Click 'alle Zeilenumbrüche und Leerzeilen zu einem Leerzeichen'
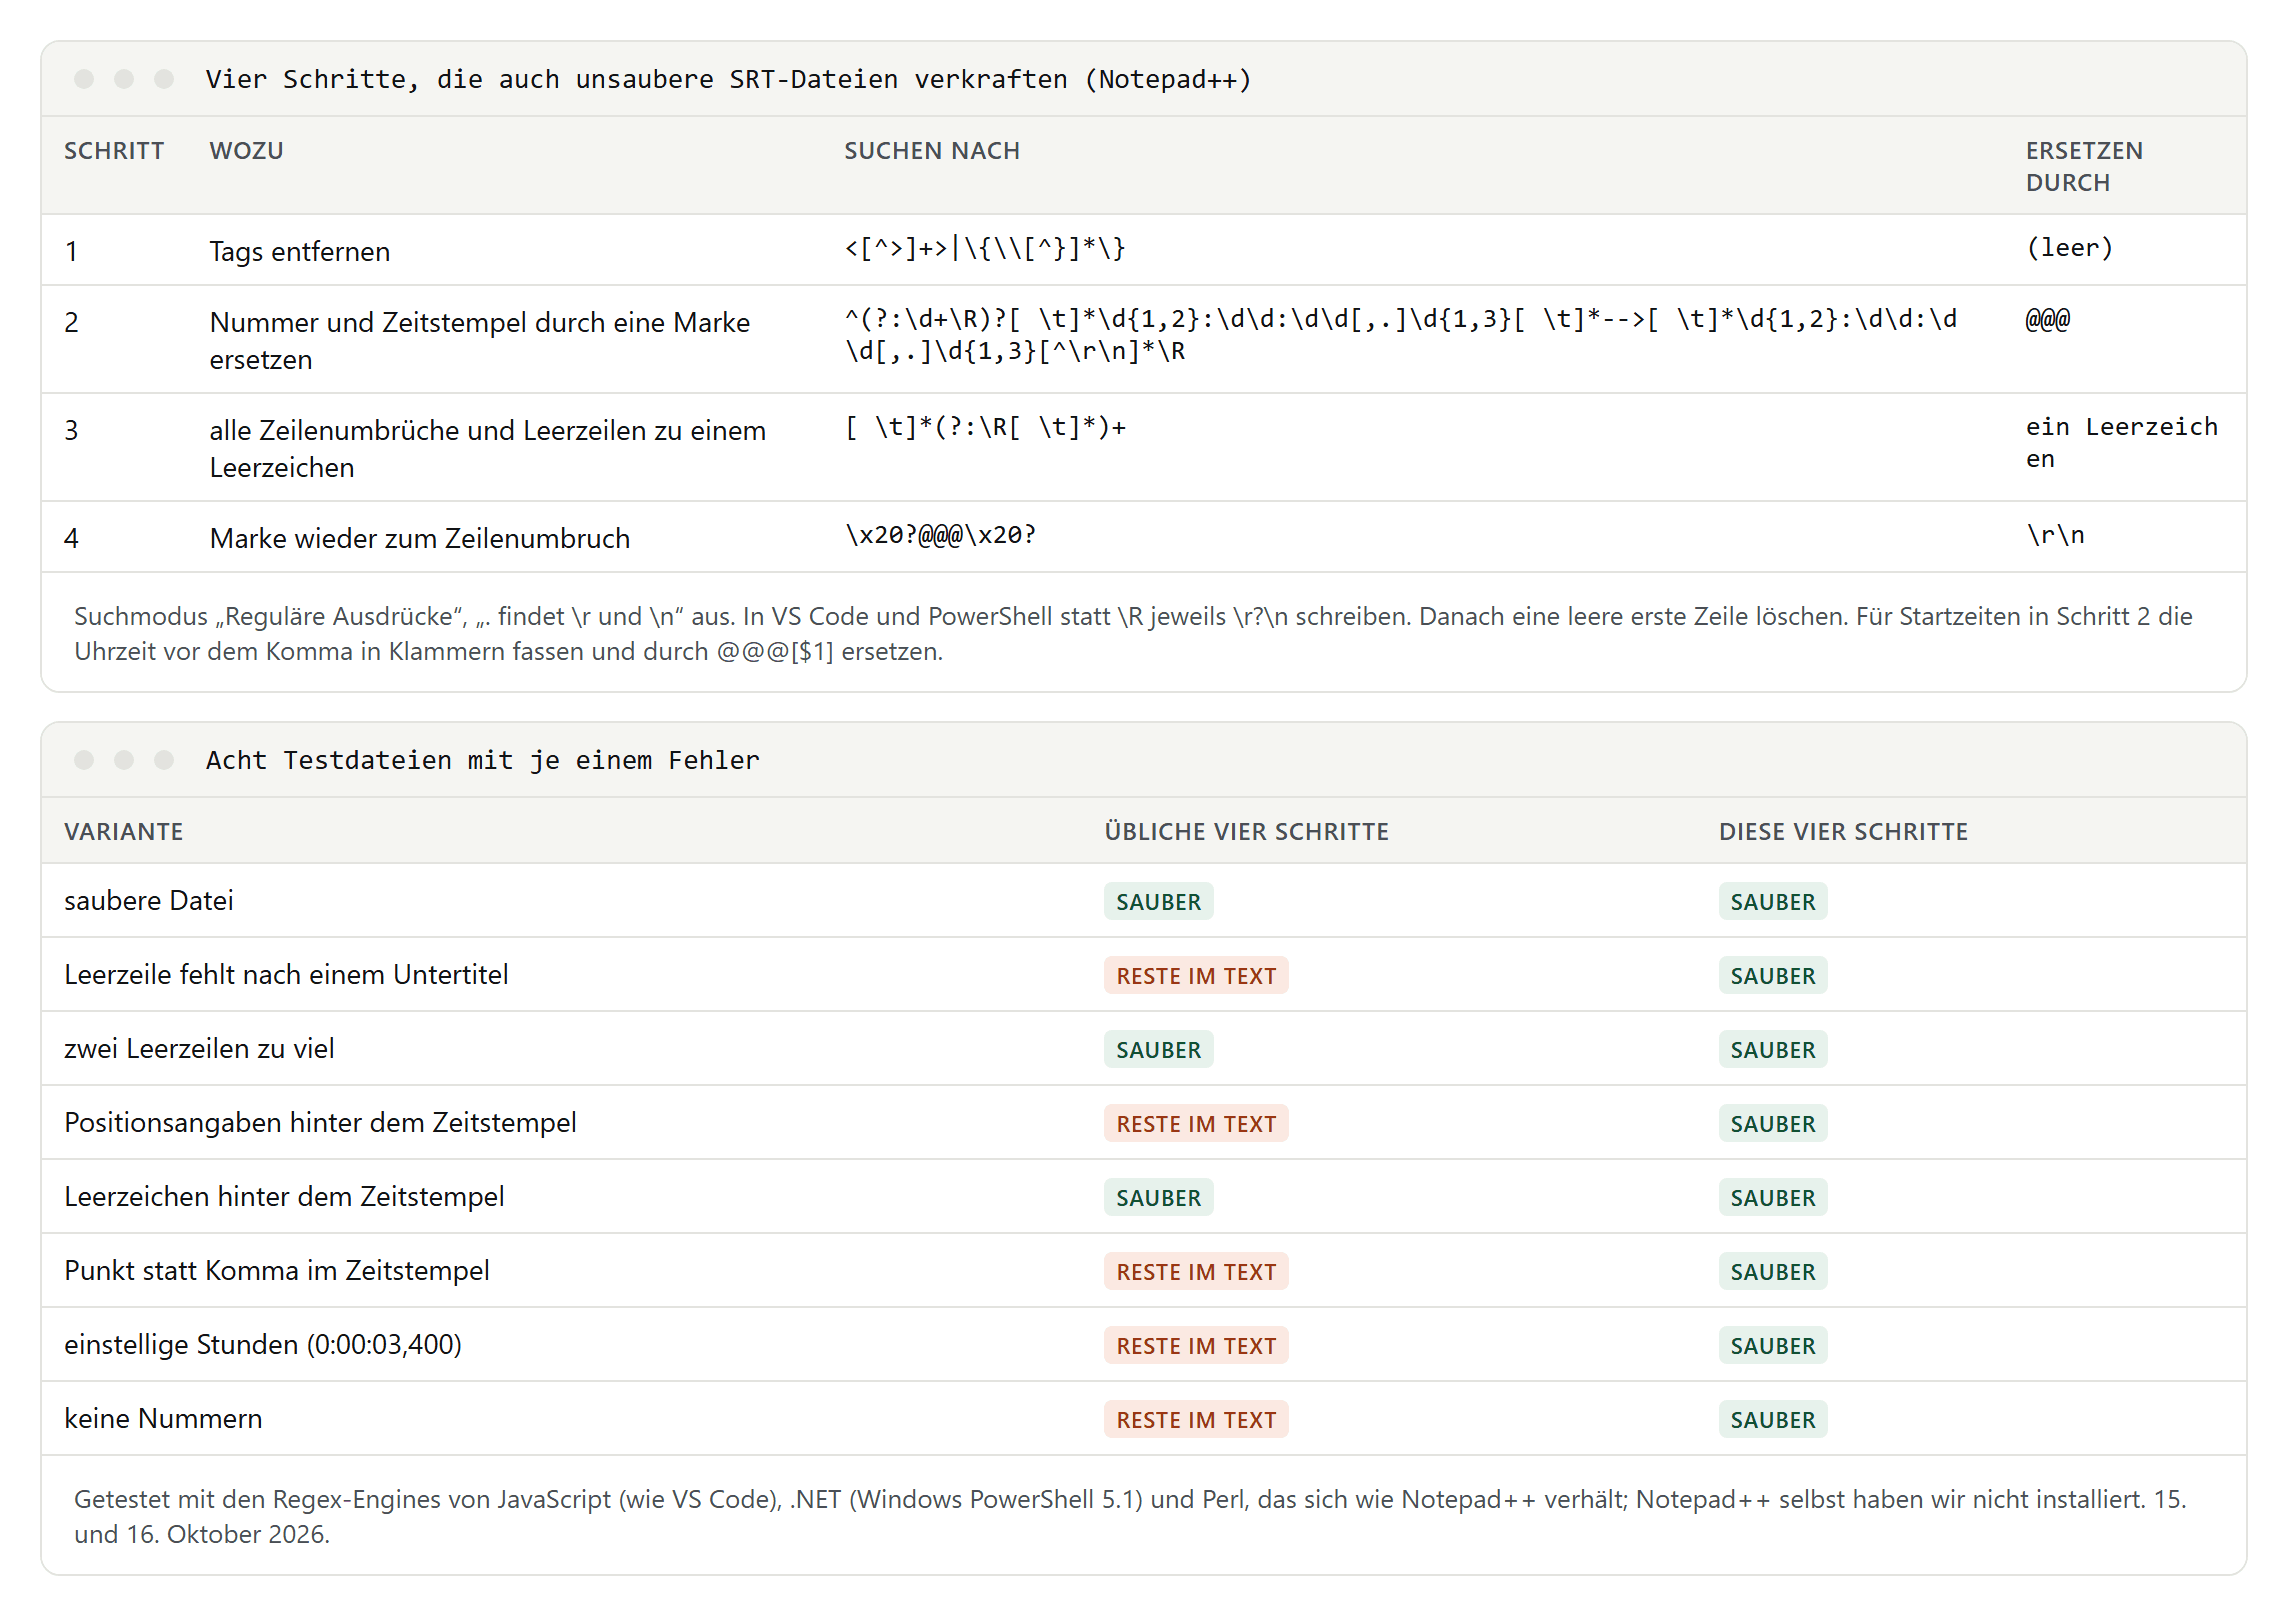This screenshot has height=1616, width=2288. point(487,449)
